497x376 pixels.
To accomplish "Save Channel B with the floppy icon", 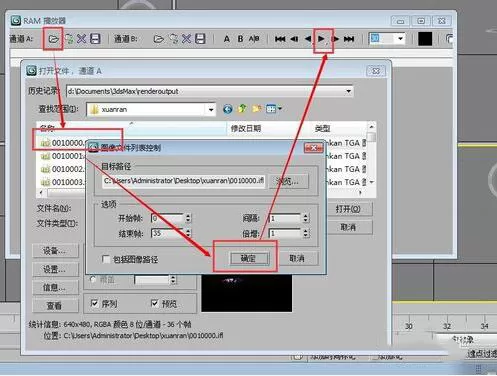I will [200, 39].
